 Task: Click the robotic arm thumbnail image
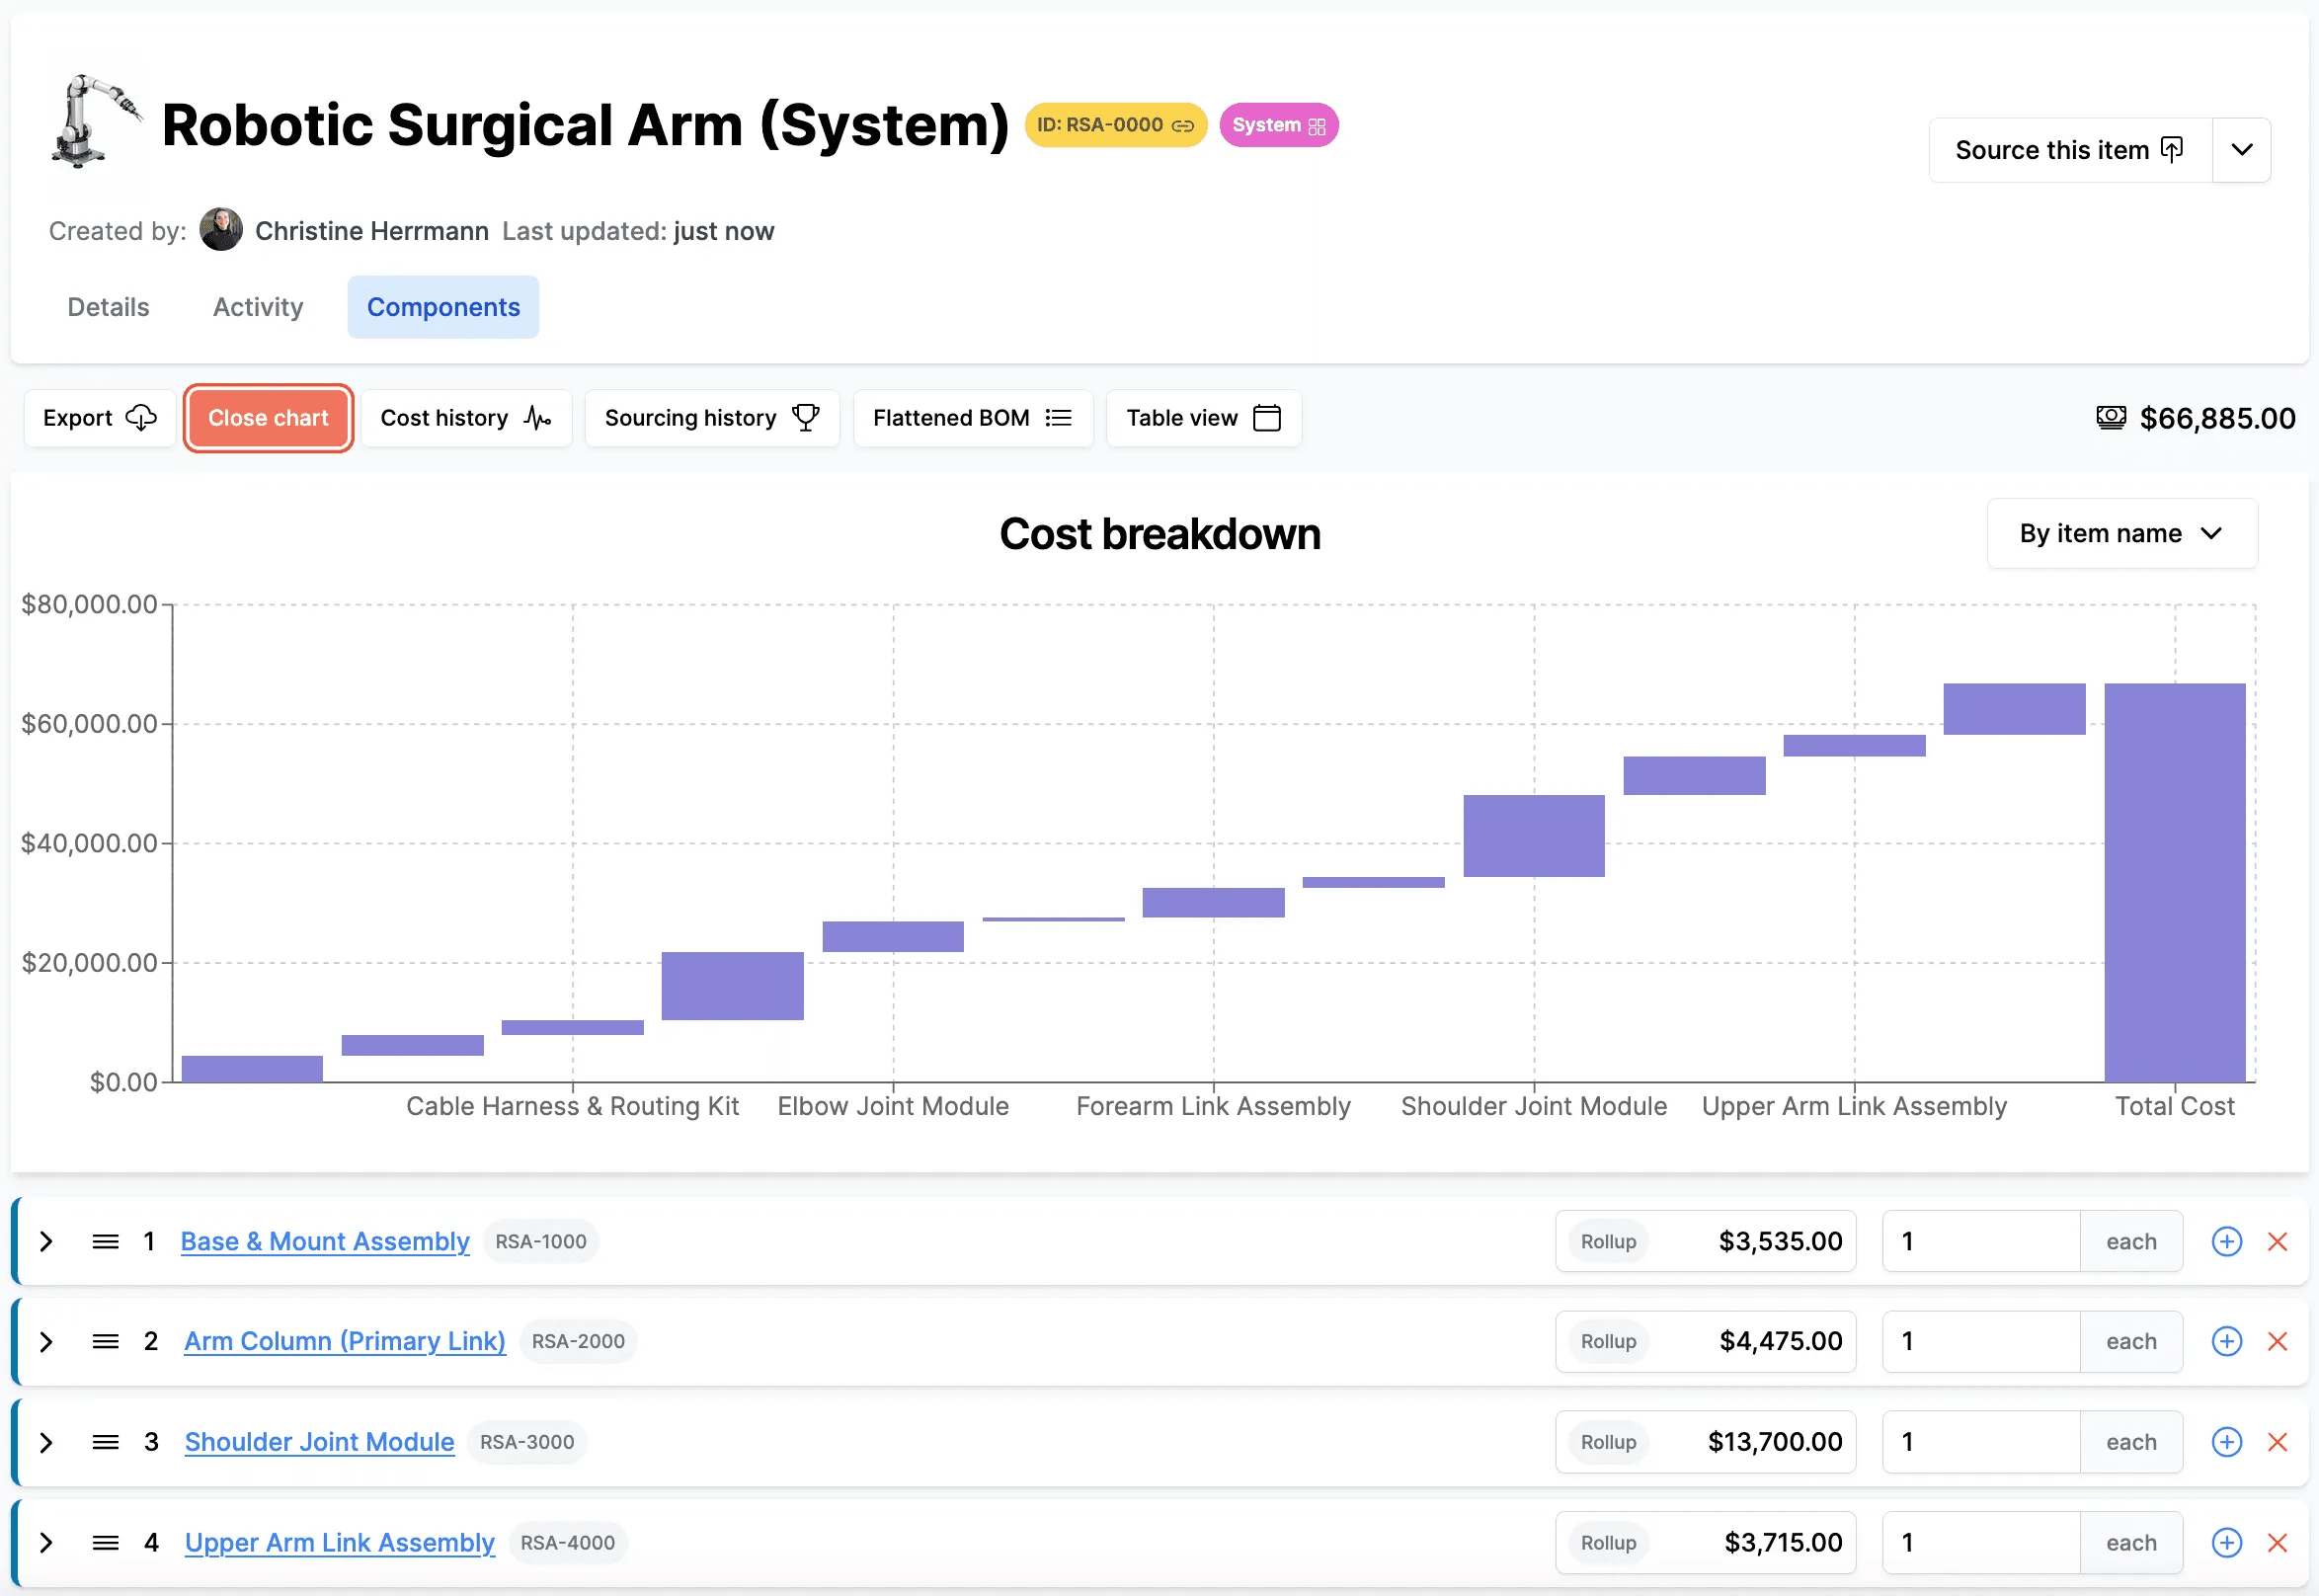[97, 124]
